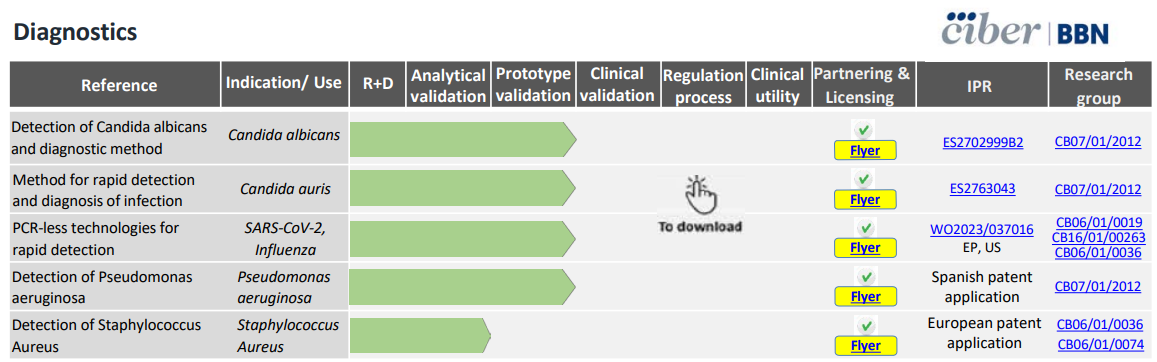1157x362 pixels.
Task: Click the ciber BBN logo
Action: (x=1030, y=33)
